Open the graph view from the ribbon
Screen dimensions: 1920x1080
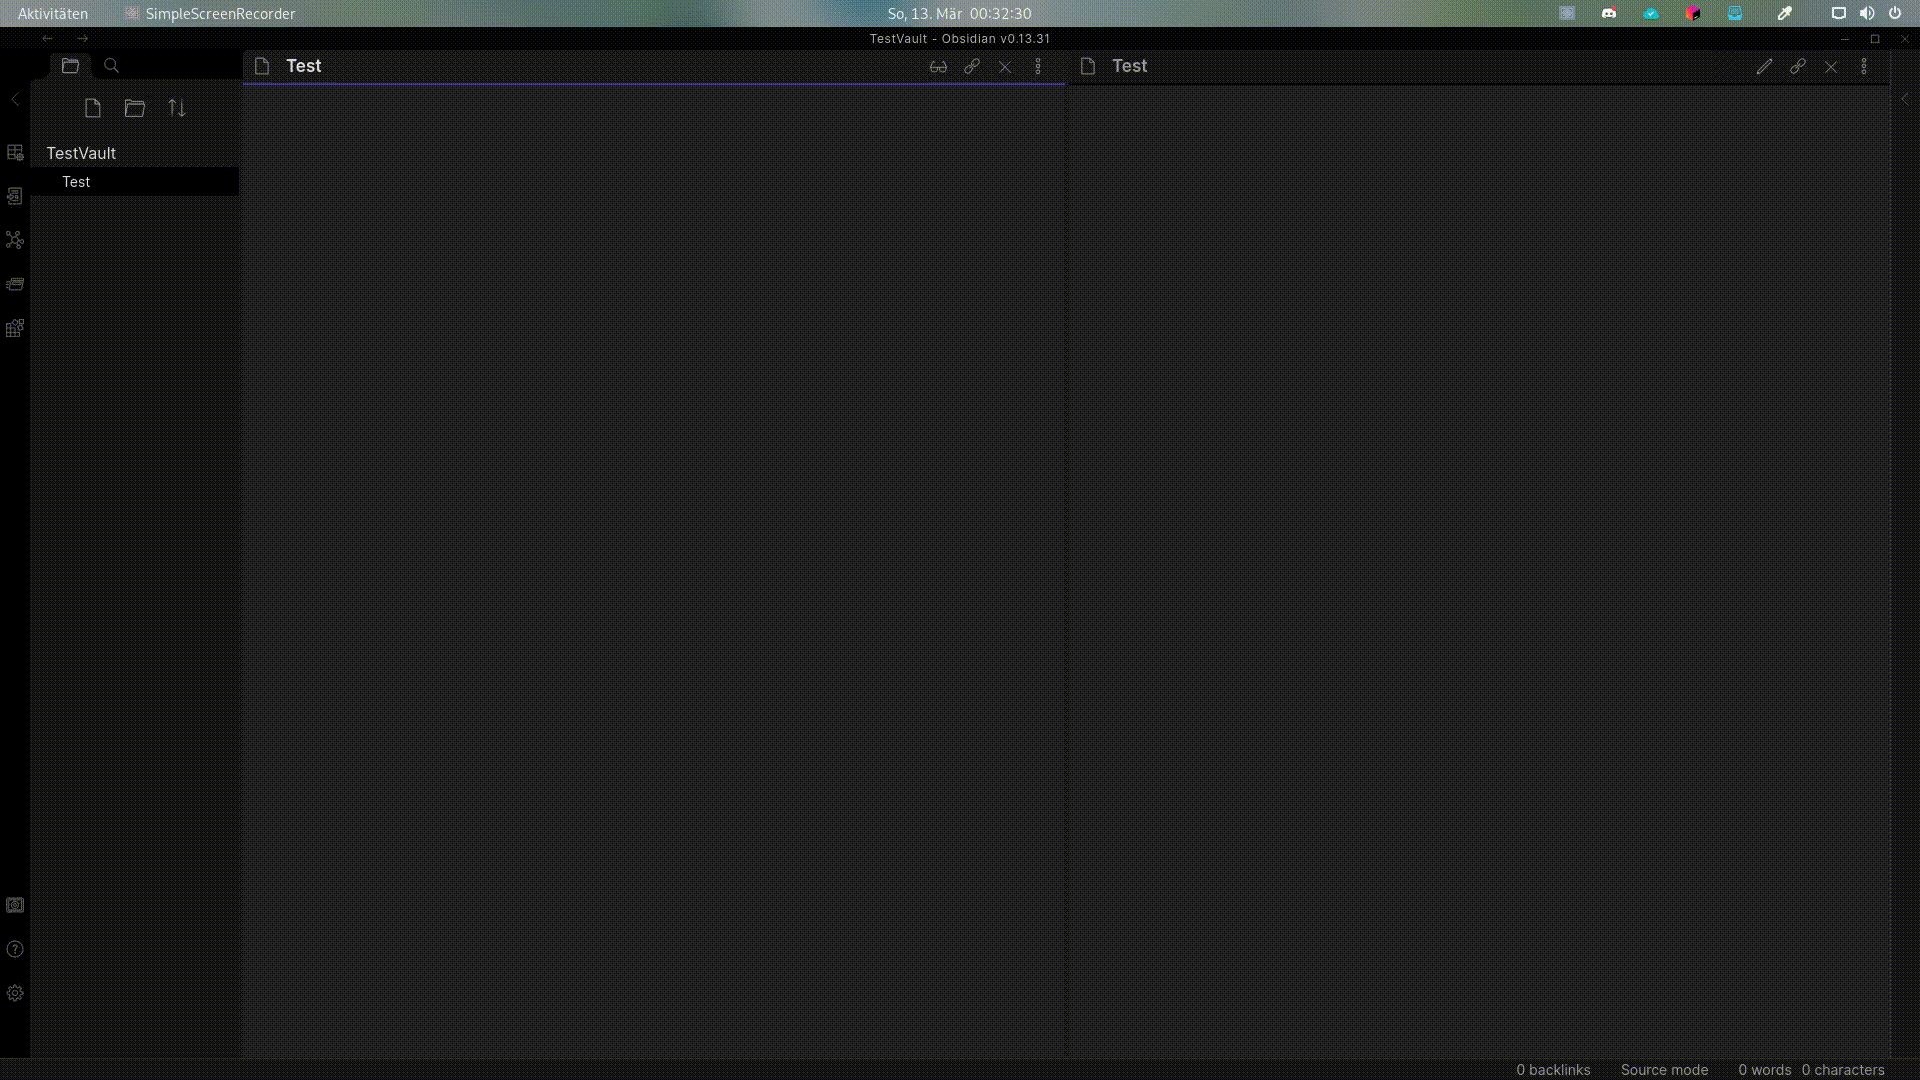[x=15, y=240]
